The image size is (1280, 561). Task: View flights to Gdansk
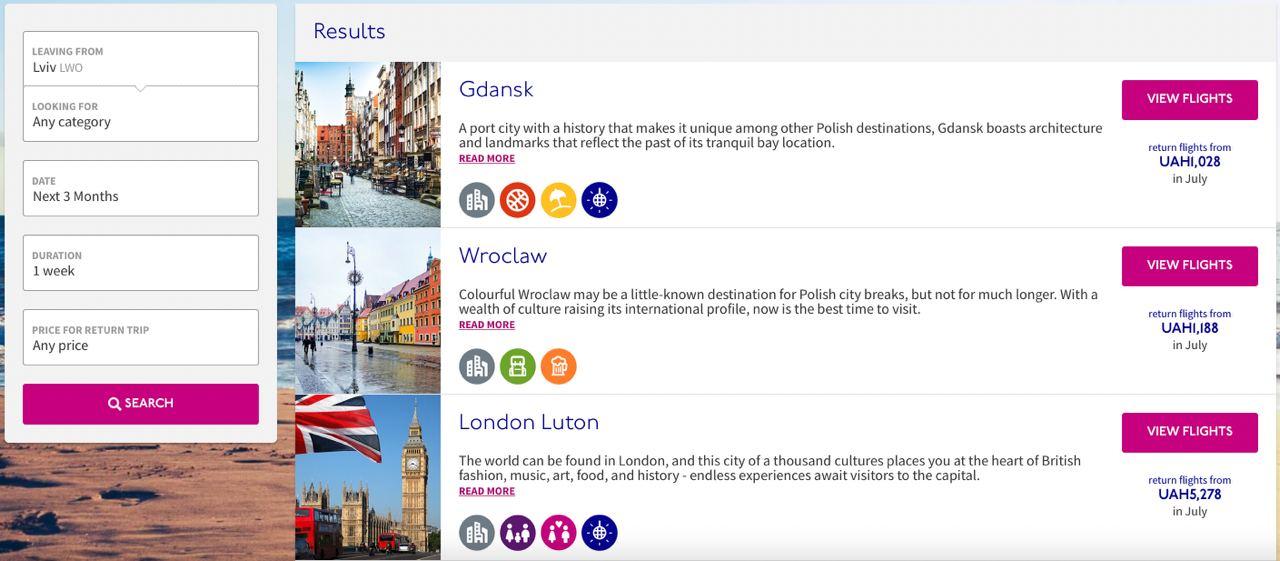tap(1190, 99)
